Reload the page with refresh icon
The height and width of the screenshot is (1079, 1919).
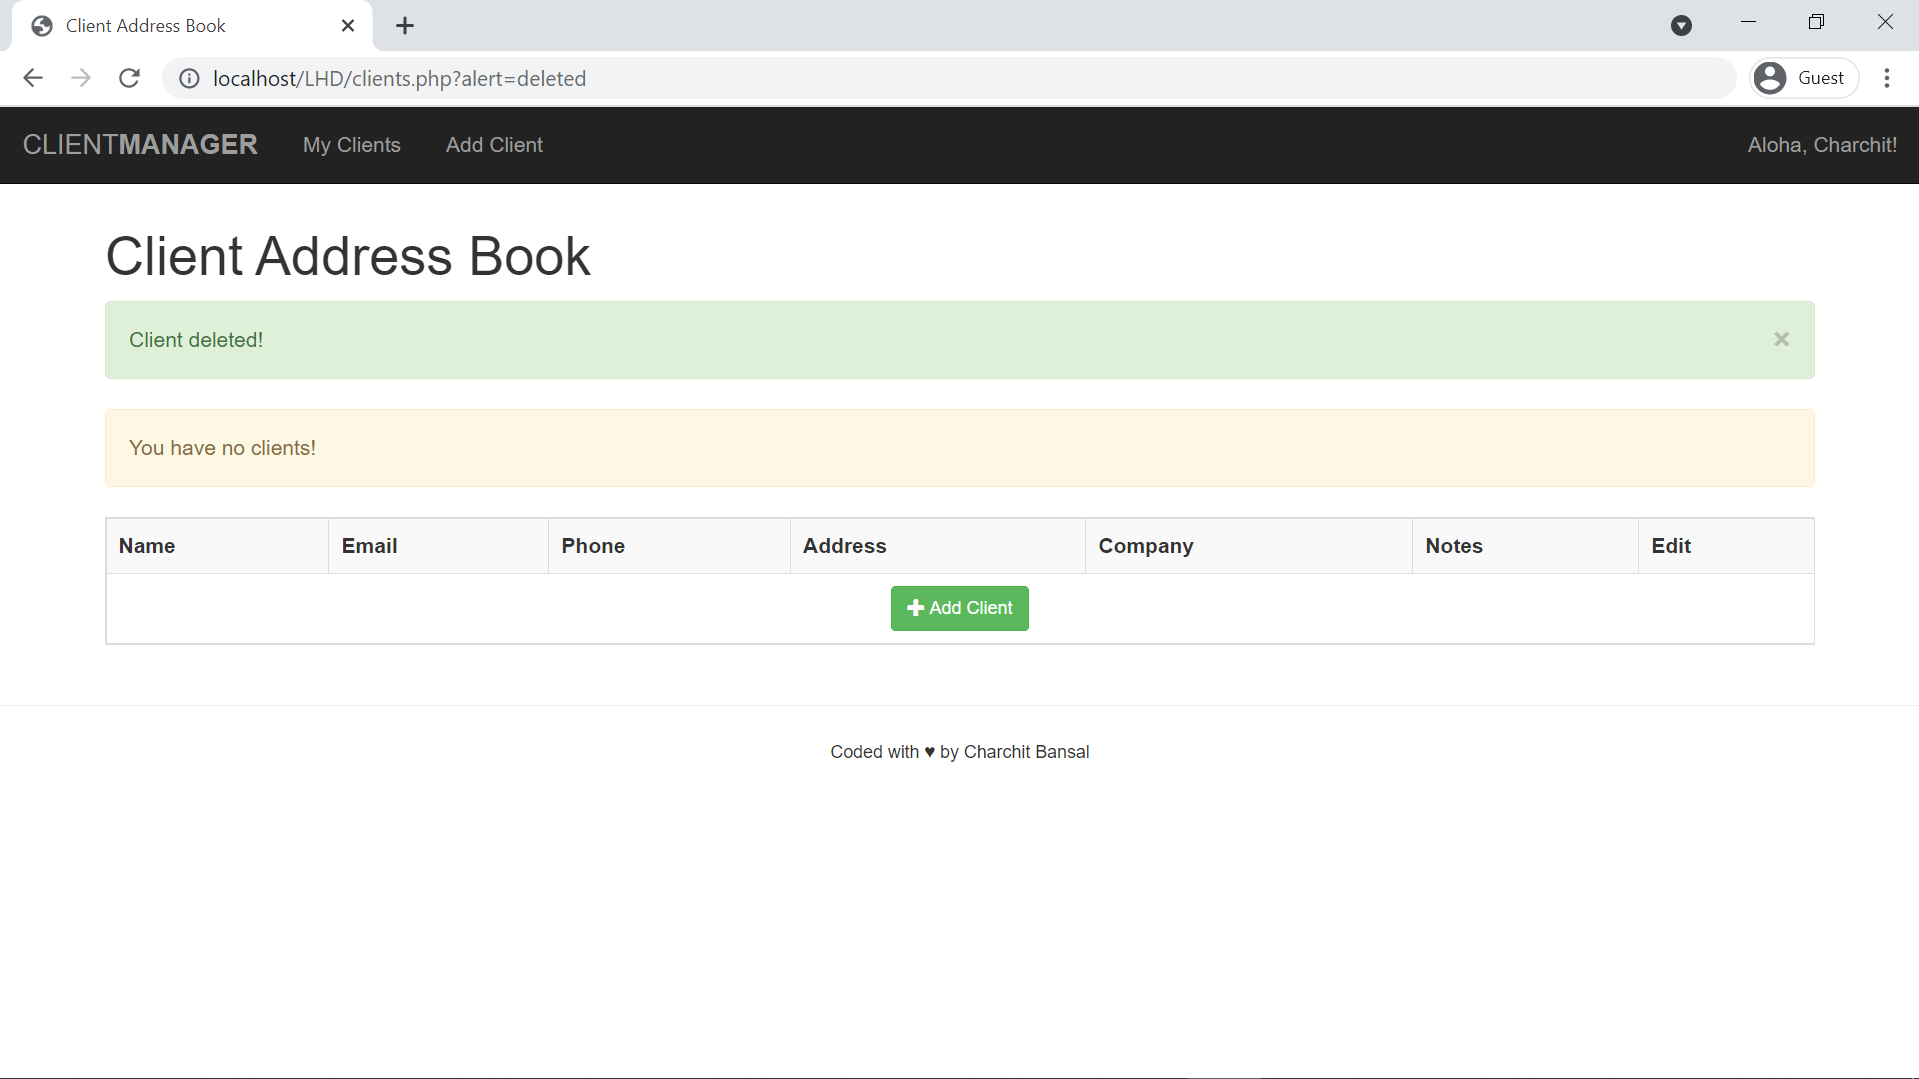[x=129, y=78]
